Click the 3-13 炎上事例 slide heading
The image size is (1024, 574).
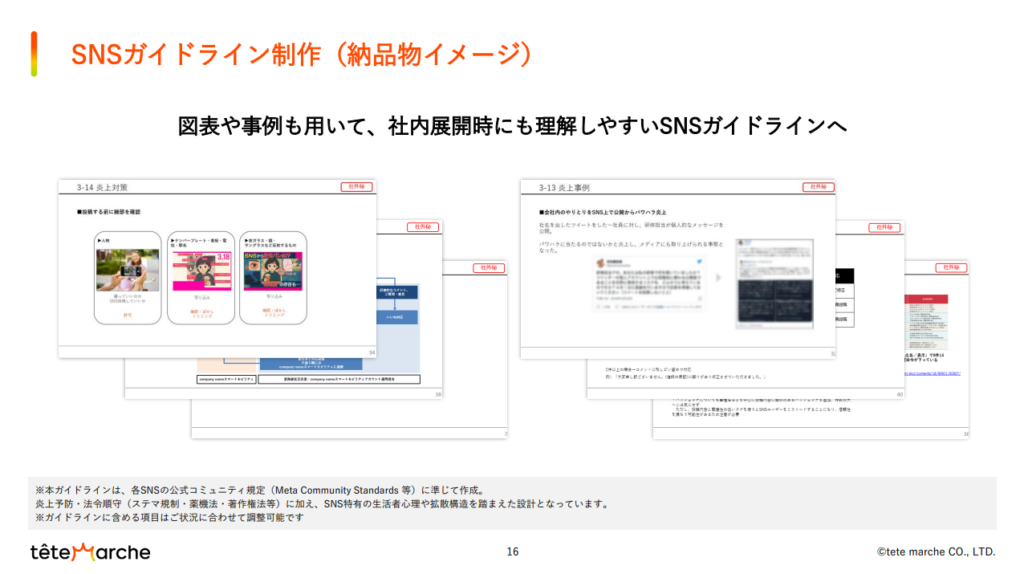564,187
